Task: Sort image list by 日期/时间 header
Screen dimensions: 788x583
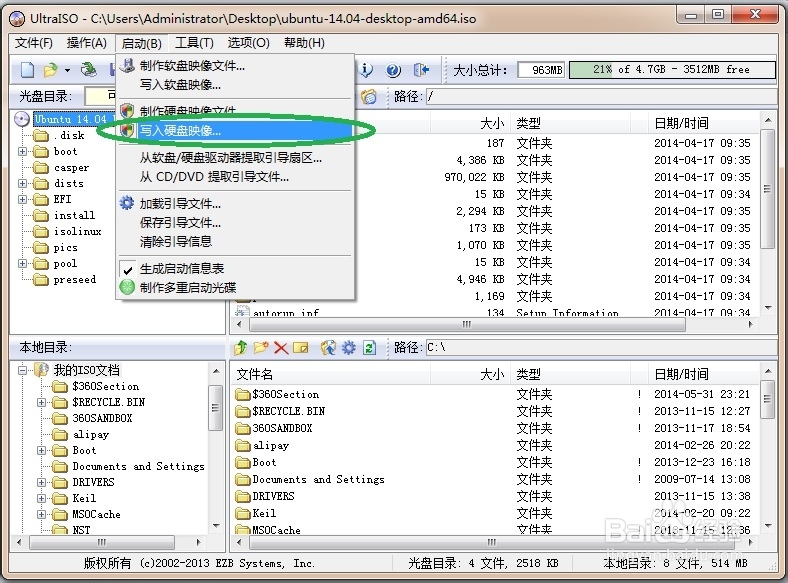Action: [x=702, y=123]
